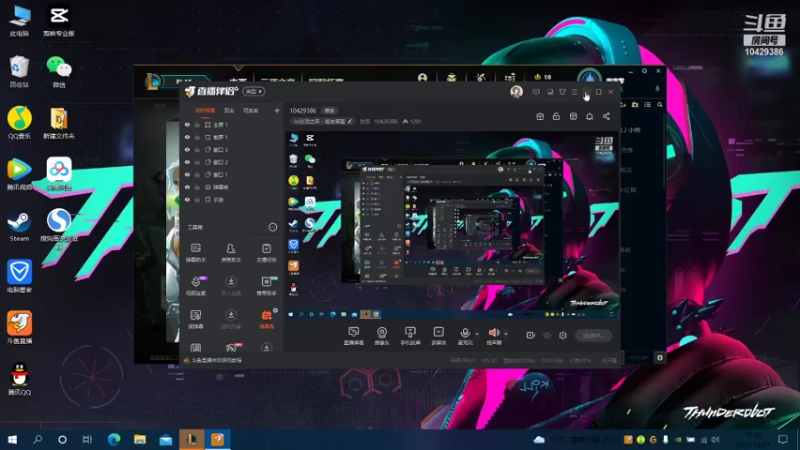Open the orange highlighted toolbox tool

click(x=266, y=318)
